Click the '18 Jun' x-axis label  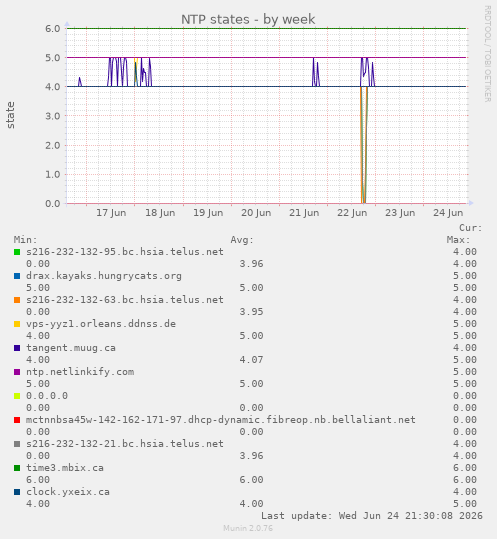tap(160, 213)
